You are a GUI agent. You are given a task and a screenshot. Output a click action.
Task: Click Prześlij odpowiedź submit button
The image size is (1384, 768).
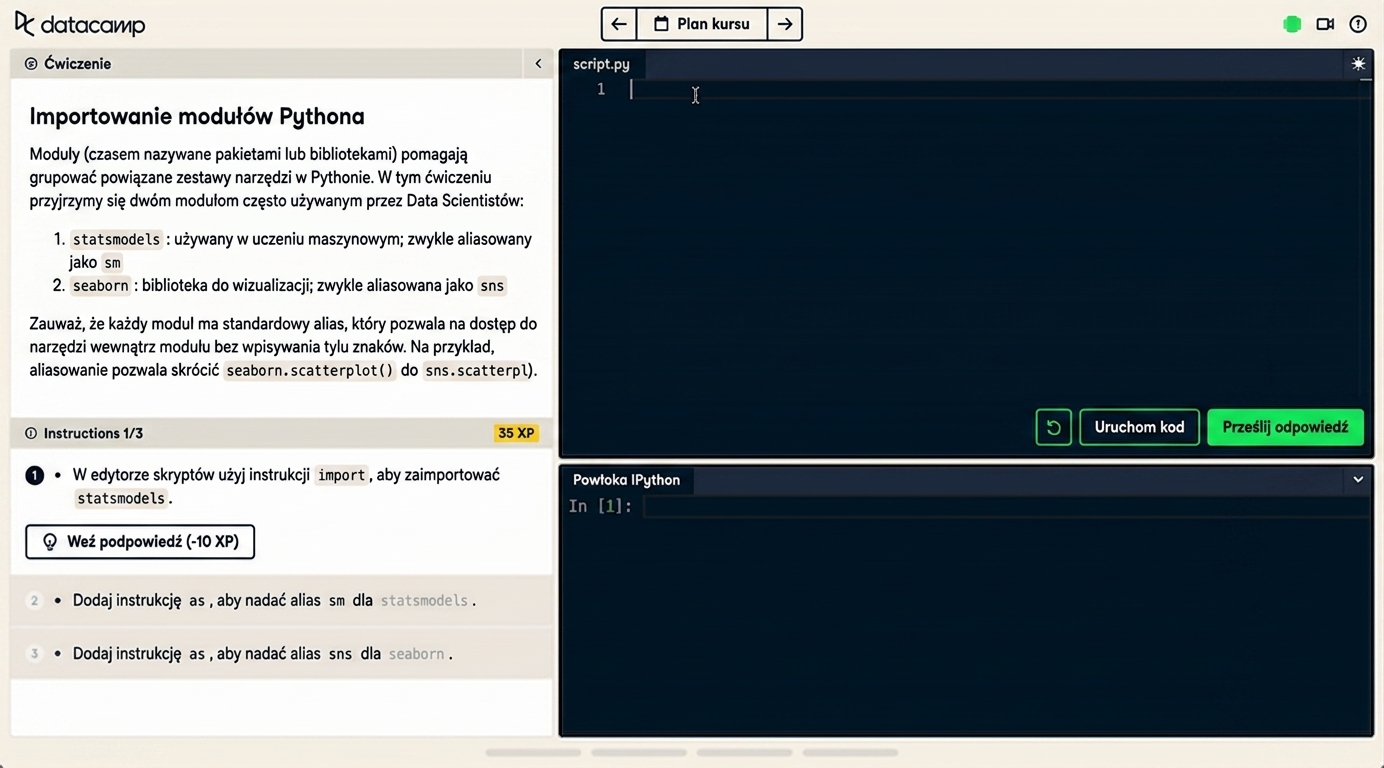1285,427
